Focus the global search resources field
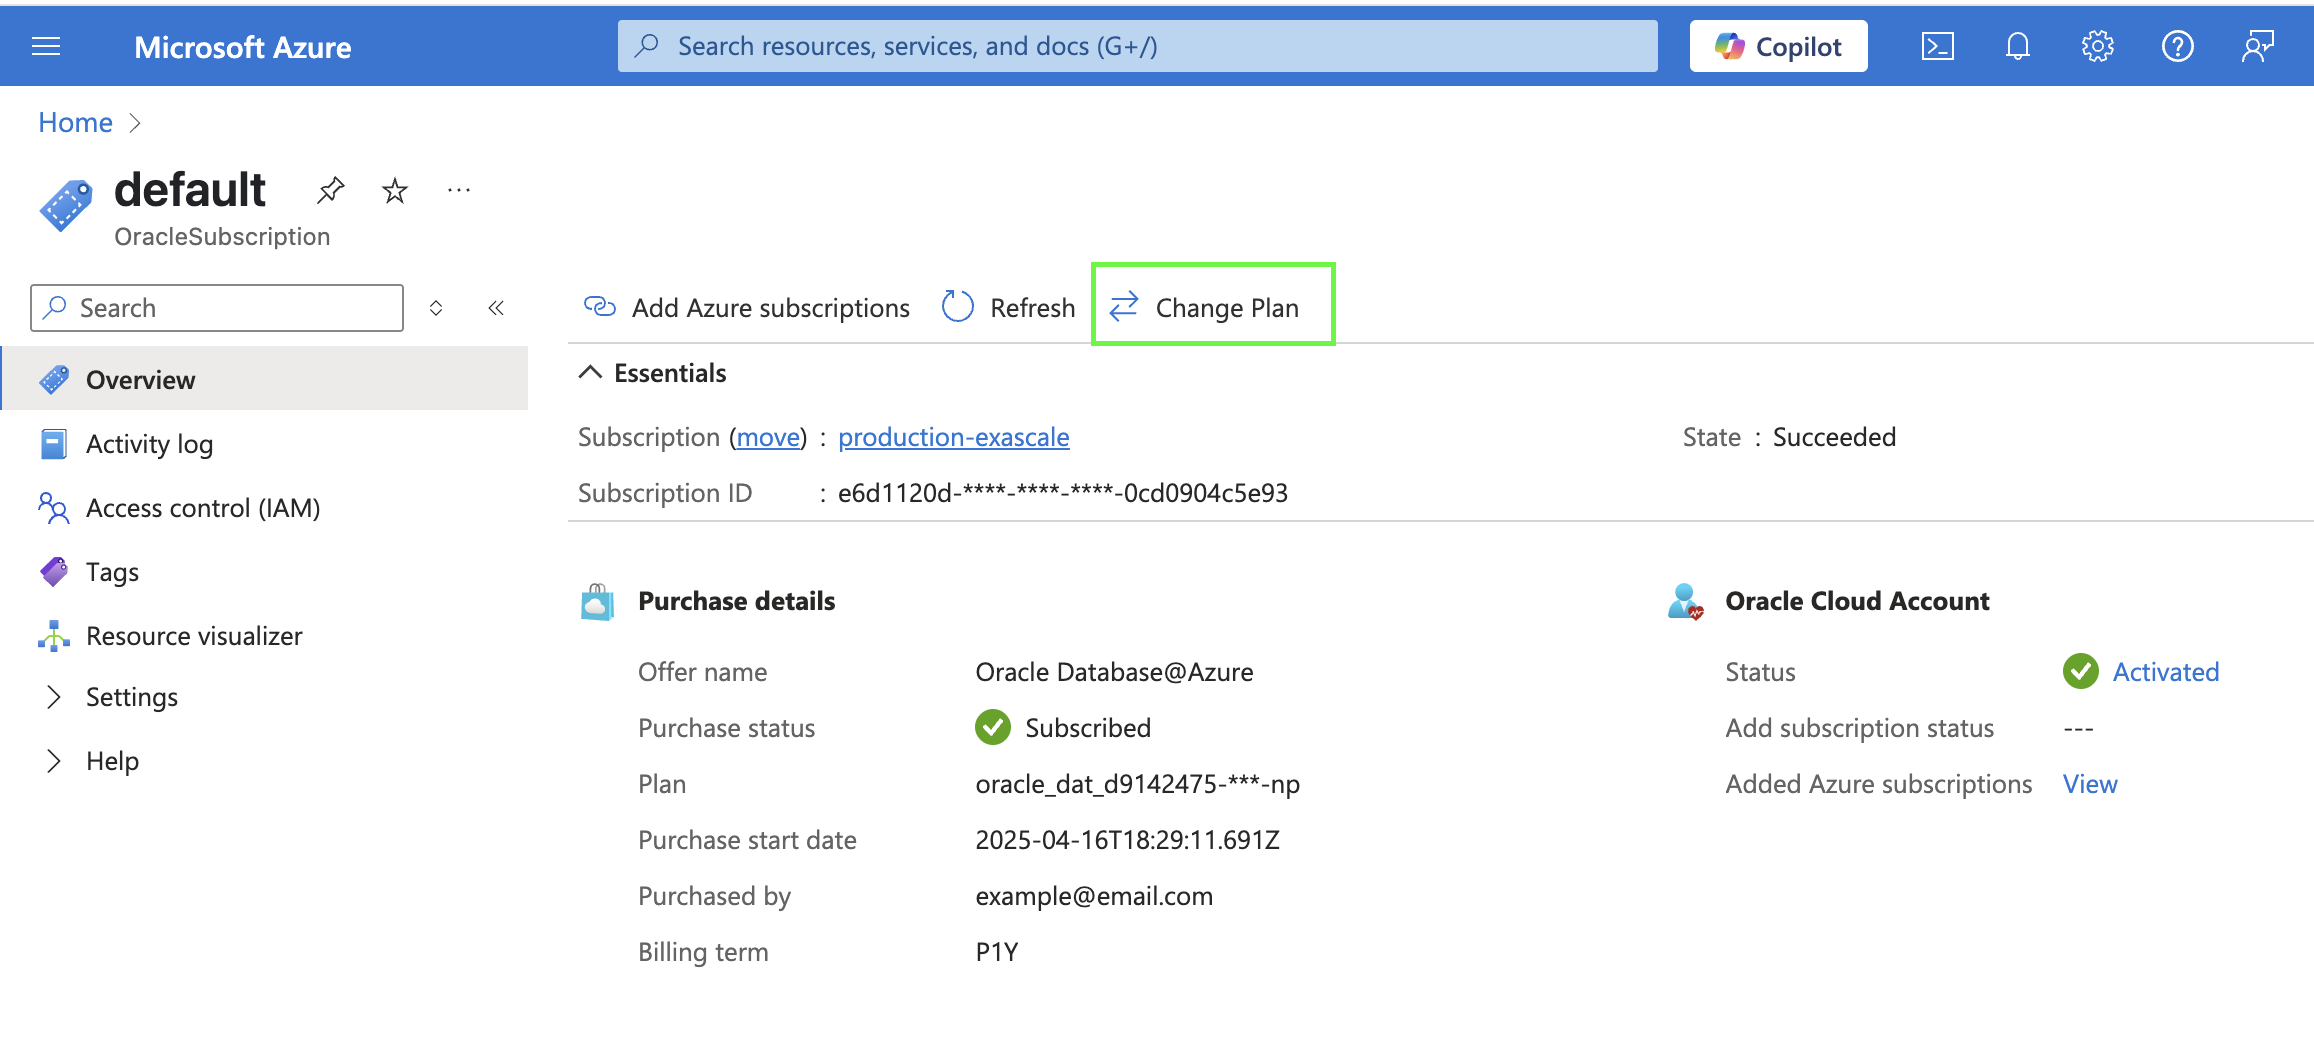This screenshot has height=1044, width=2314. click(1137, 47)
